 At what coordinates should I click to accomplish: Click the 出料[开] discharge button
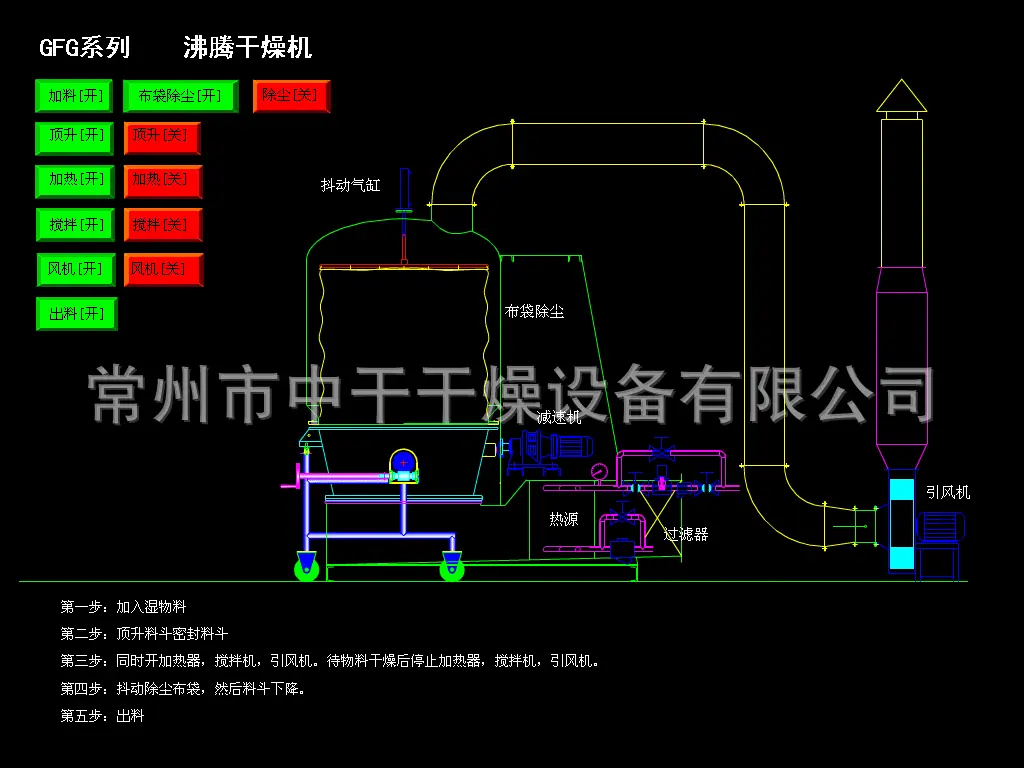click(76, 313)
